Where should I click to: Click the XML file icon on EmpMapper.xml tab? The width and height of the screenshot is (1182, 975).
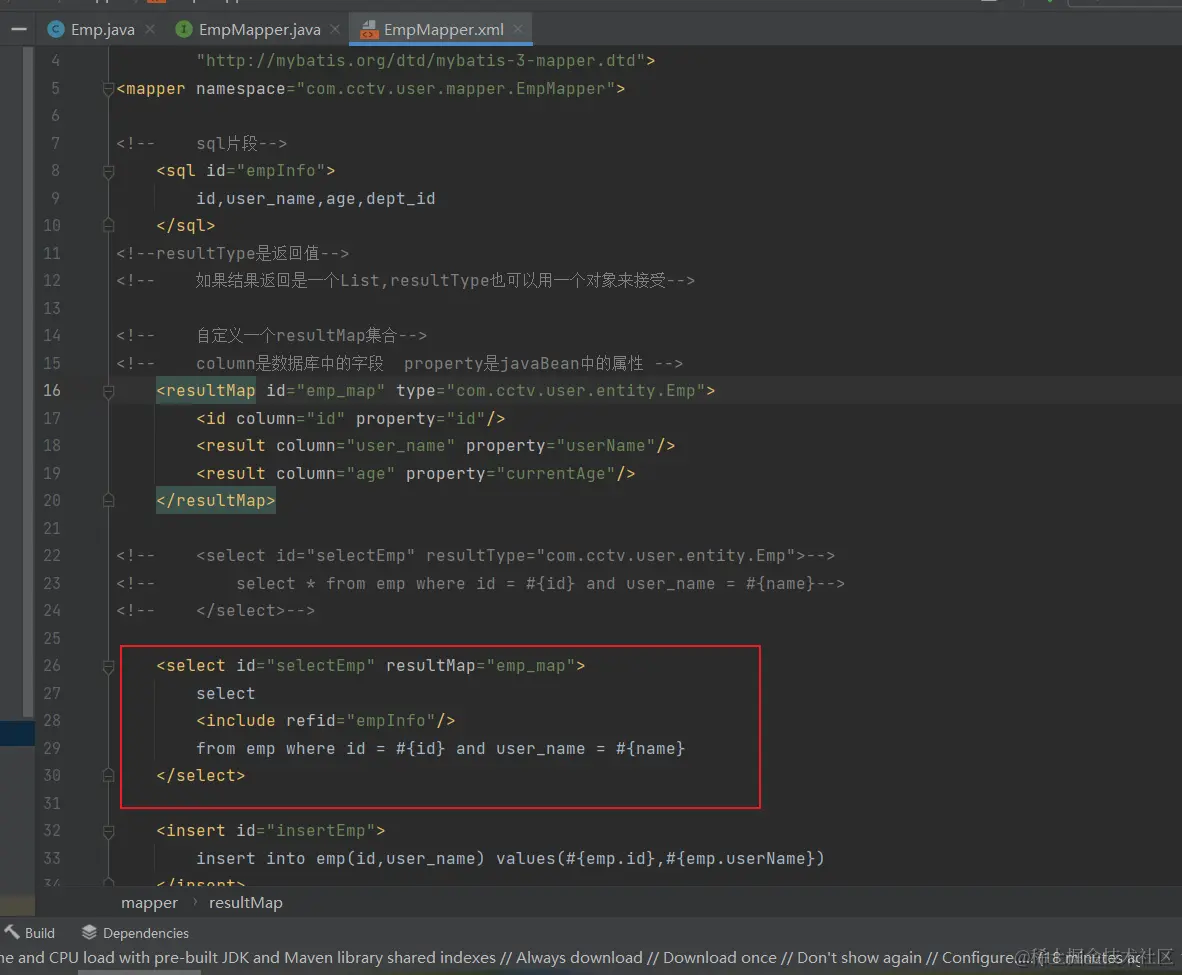pos(369,29)
